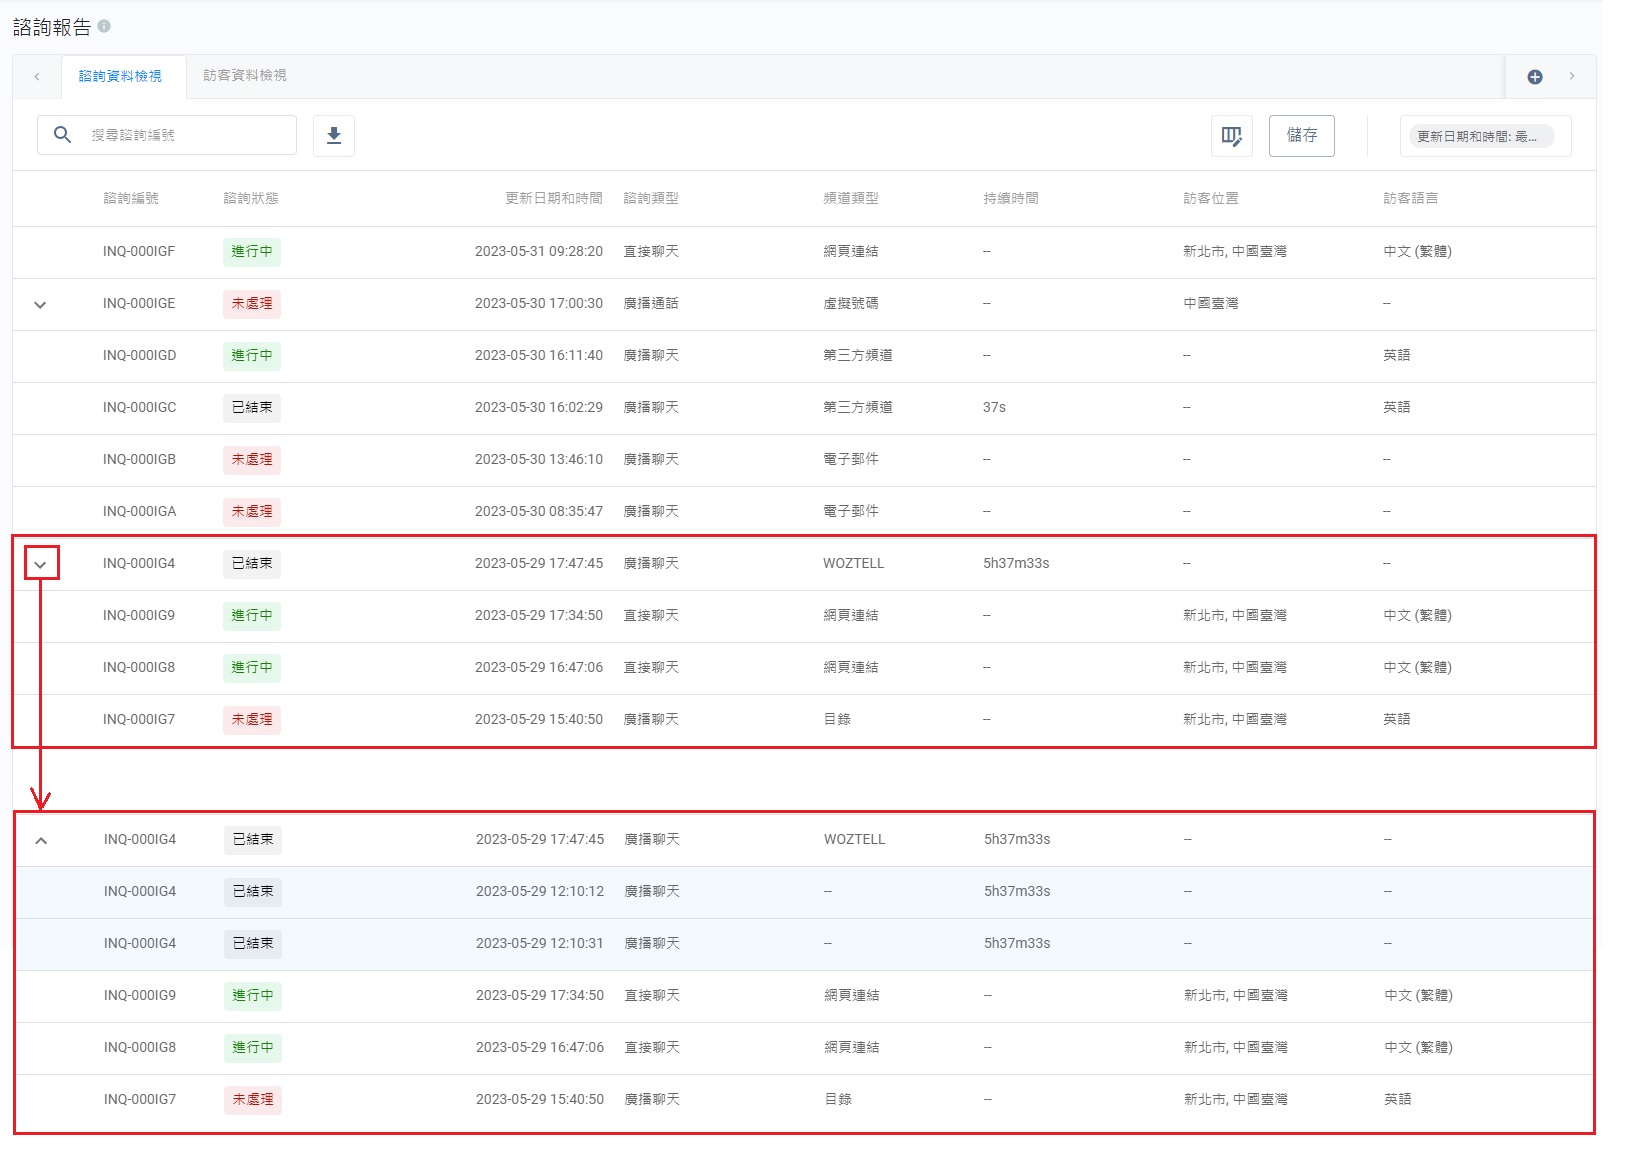This screenshot has height=1157, width=1642.
Task: Select the 諮詢資料檢視 tab
Action: 120,76
